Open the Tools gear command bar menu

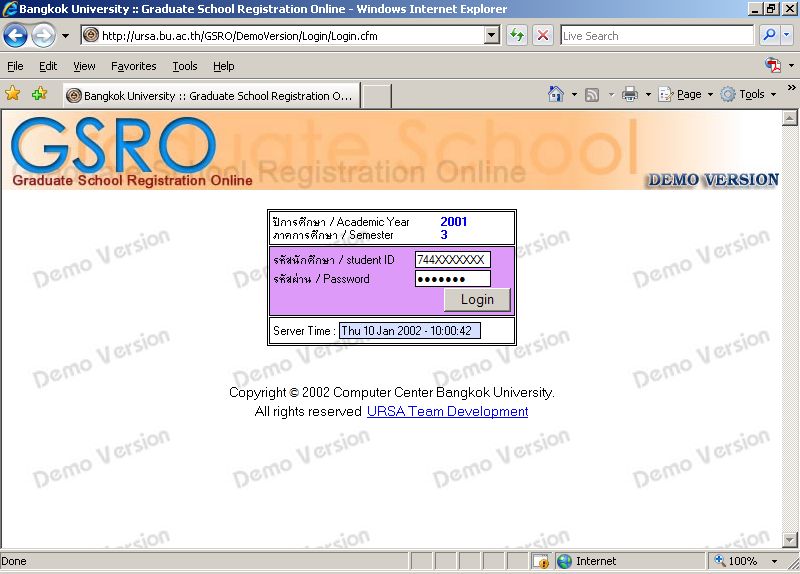pyautogui.click(x=748, y=94)
